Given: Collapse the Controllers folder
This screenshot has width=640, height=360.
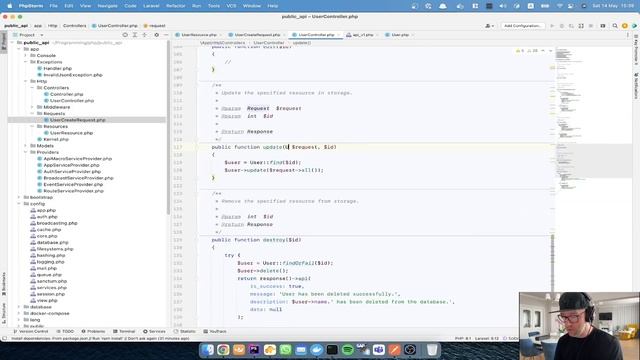Looking at the screenshot, I should (32, 88).
